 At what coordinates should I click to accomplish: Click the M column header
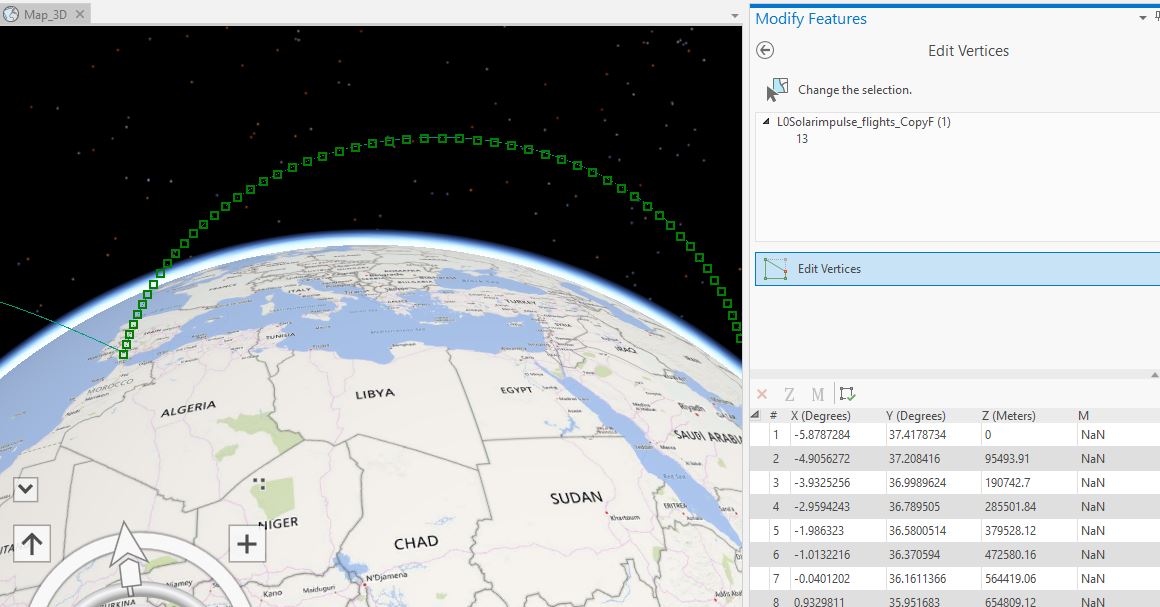[1083, 415]
